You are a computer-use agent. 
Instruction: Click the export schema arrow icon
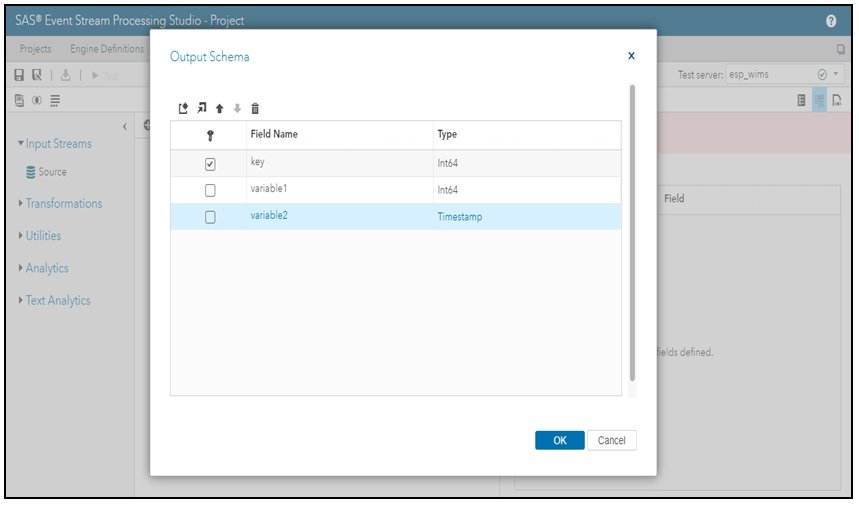[x=201, y=108]
